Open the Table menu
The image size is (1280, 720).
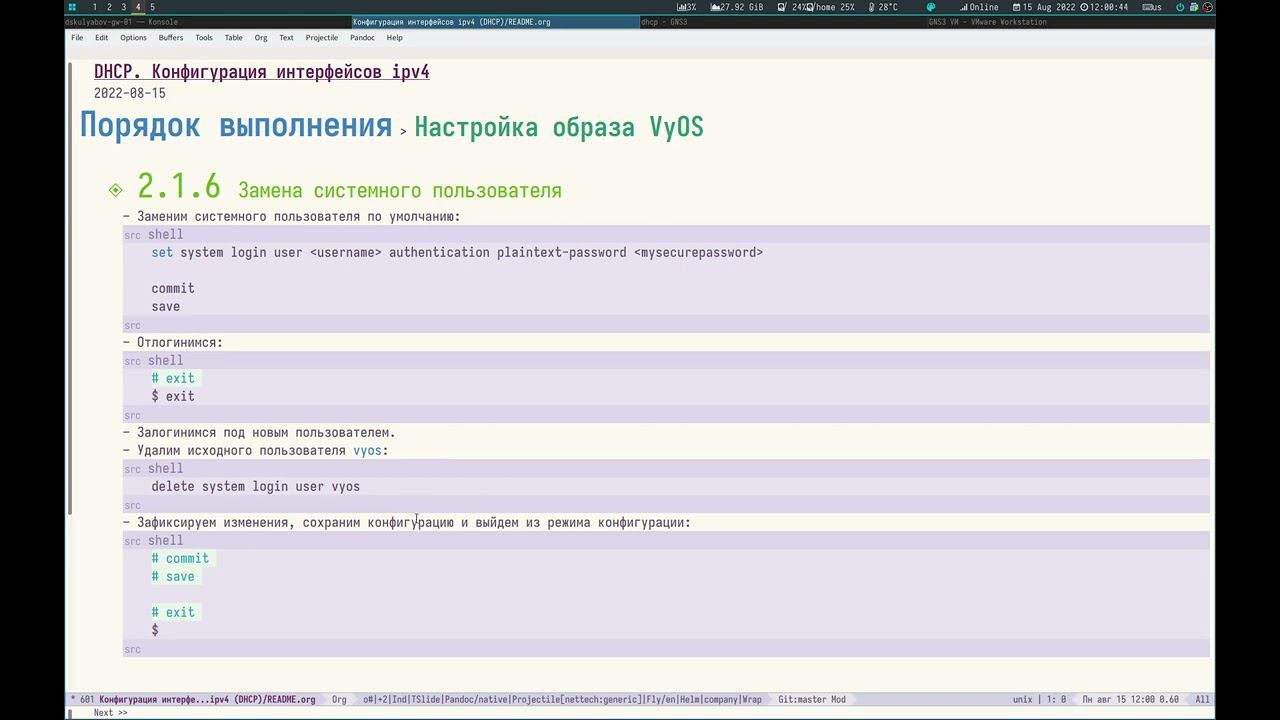[234, 38]
